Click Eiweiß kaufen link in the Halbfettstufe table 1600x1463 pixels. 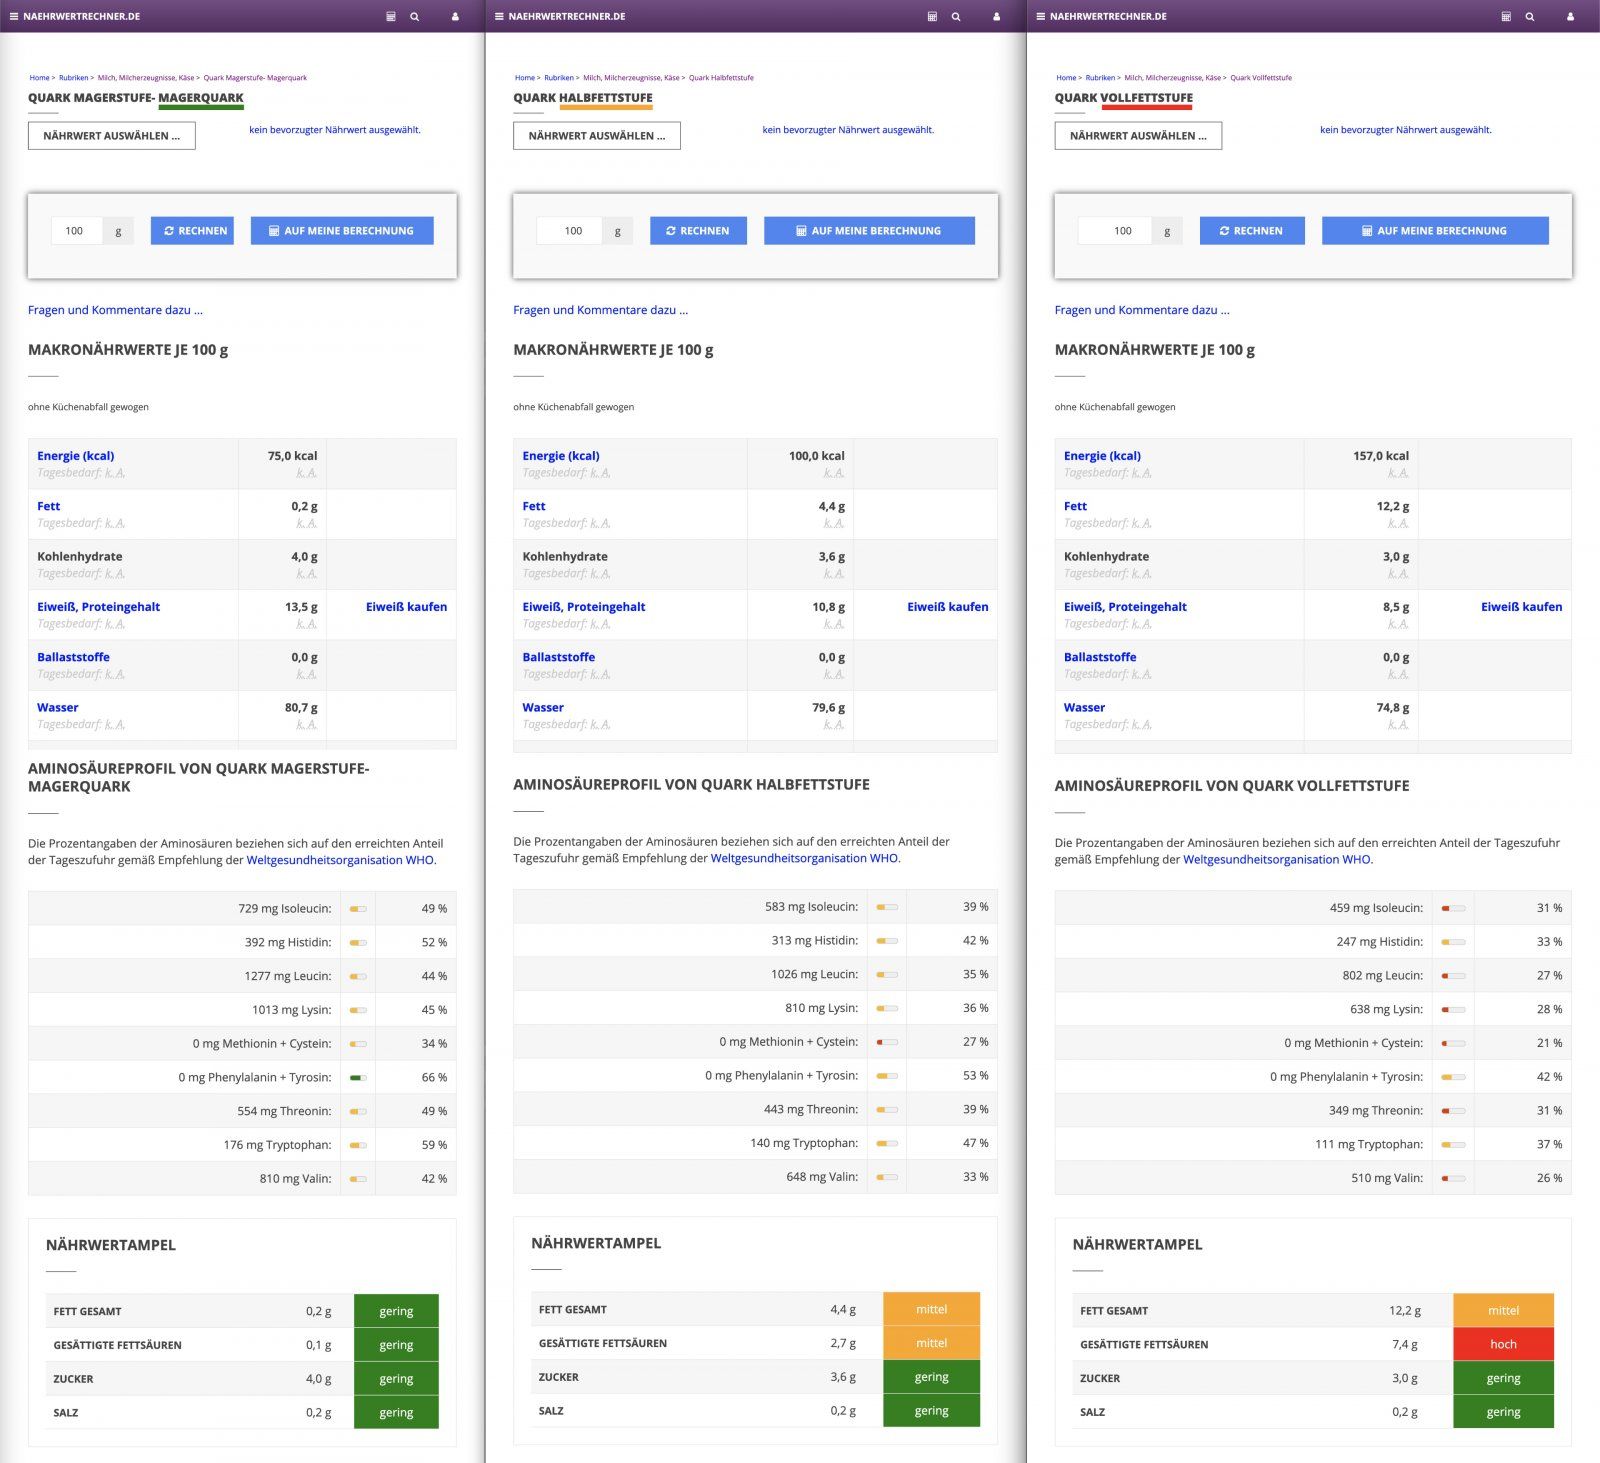click(947, 607)
